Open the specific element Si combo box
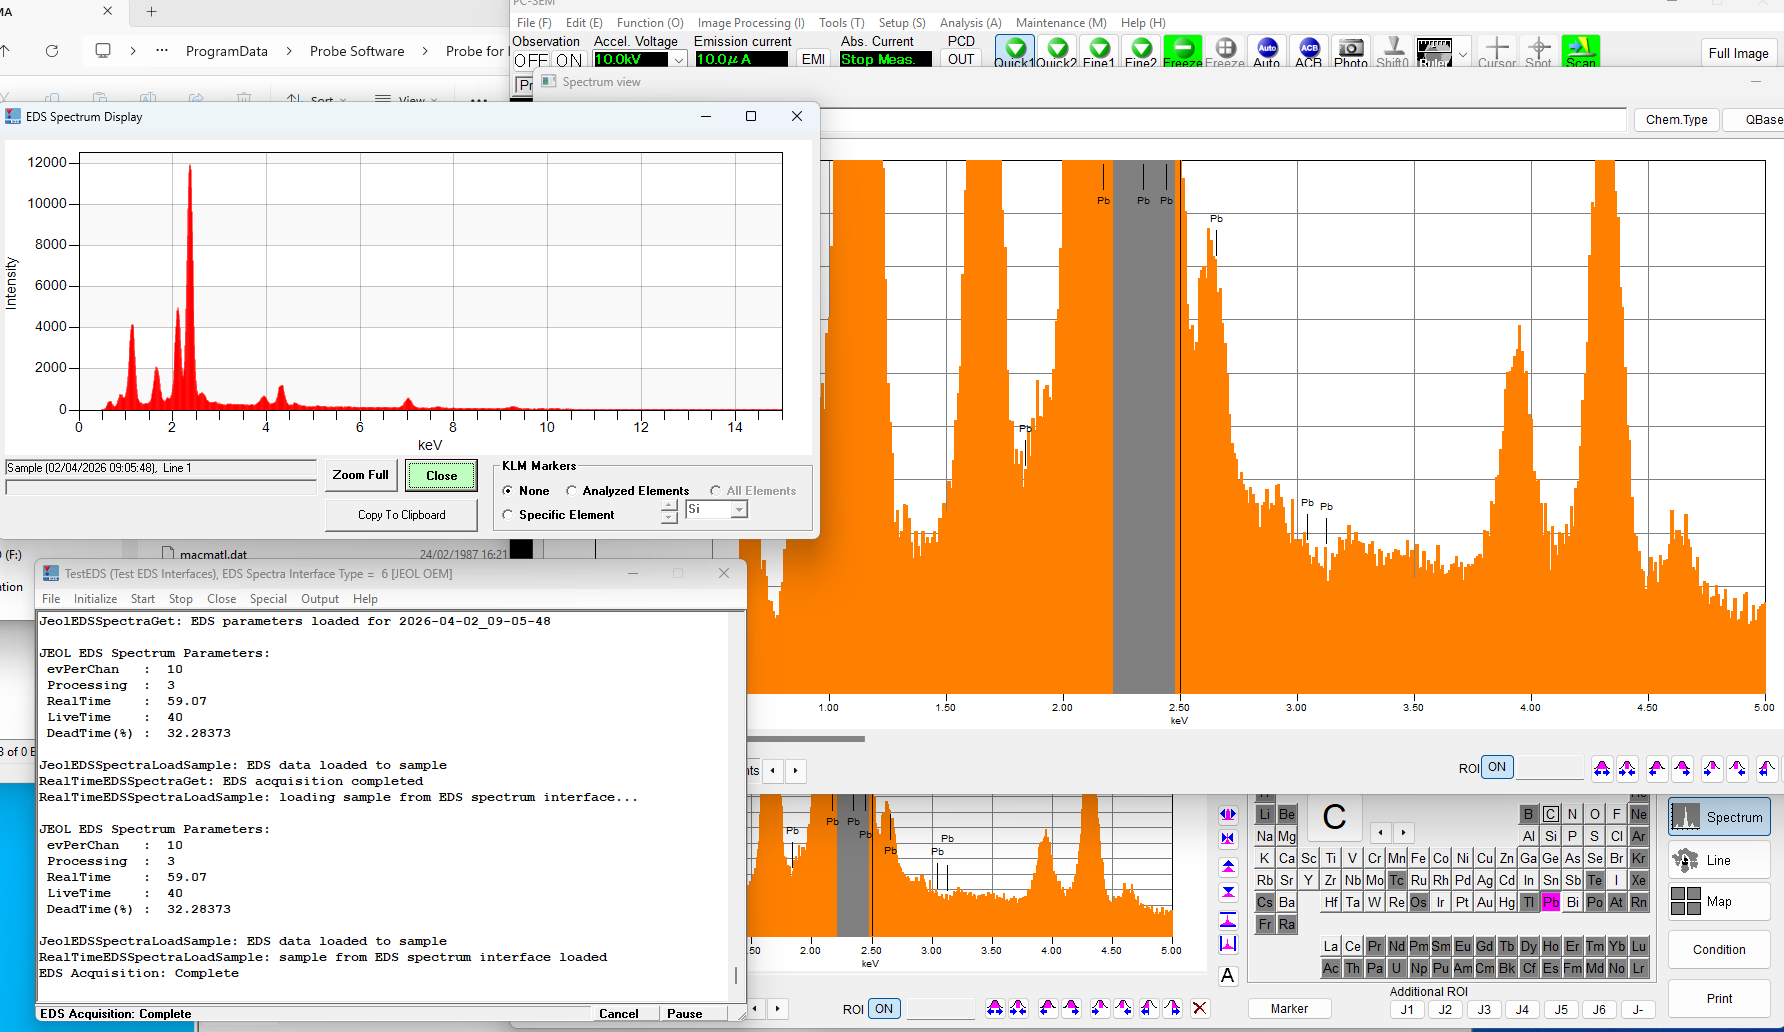The image size is (1784, 1032). point(739,510)
